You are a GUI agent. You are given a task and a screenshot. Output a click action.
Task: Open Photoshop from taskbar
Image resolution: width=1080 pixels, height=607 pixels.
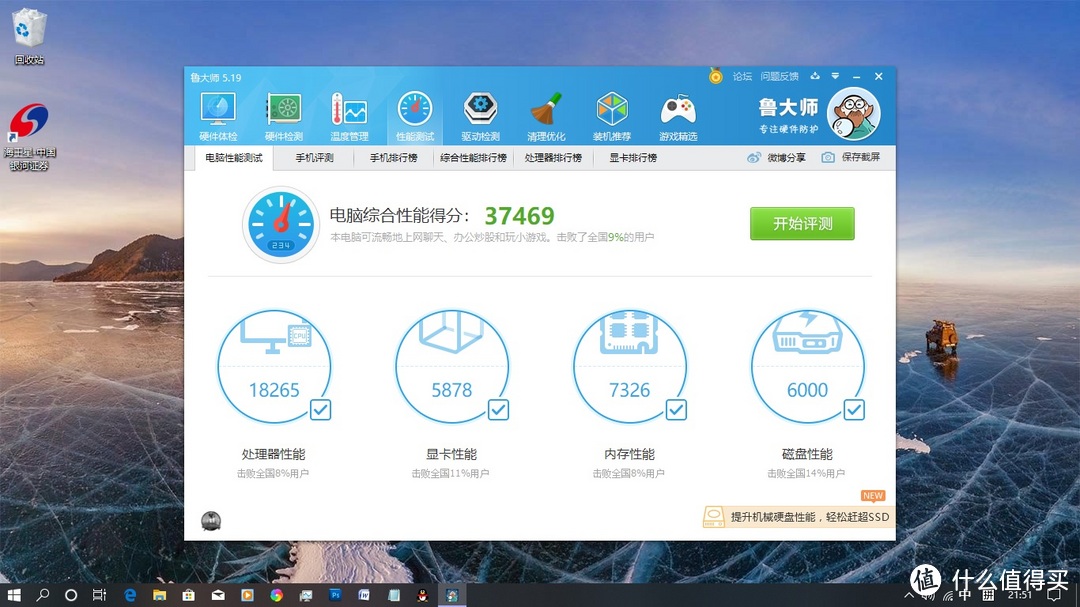pyautogui.click(x=335, y=595)
